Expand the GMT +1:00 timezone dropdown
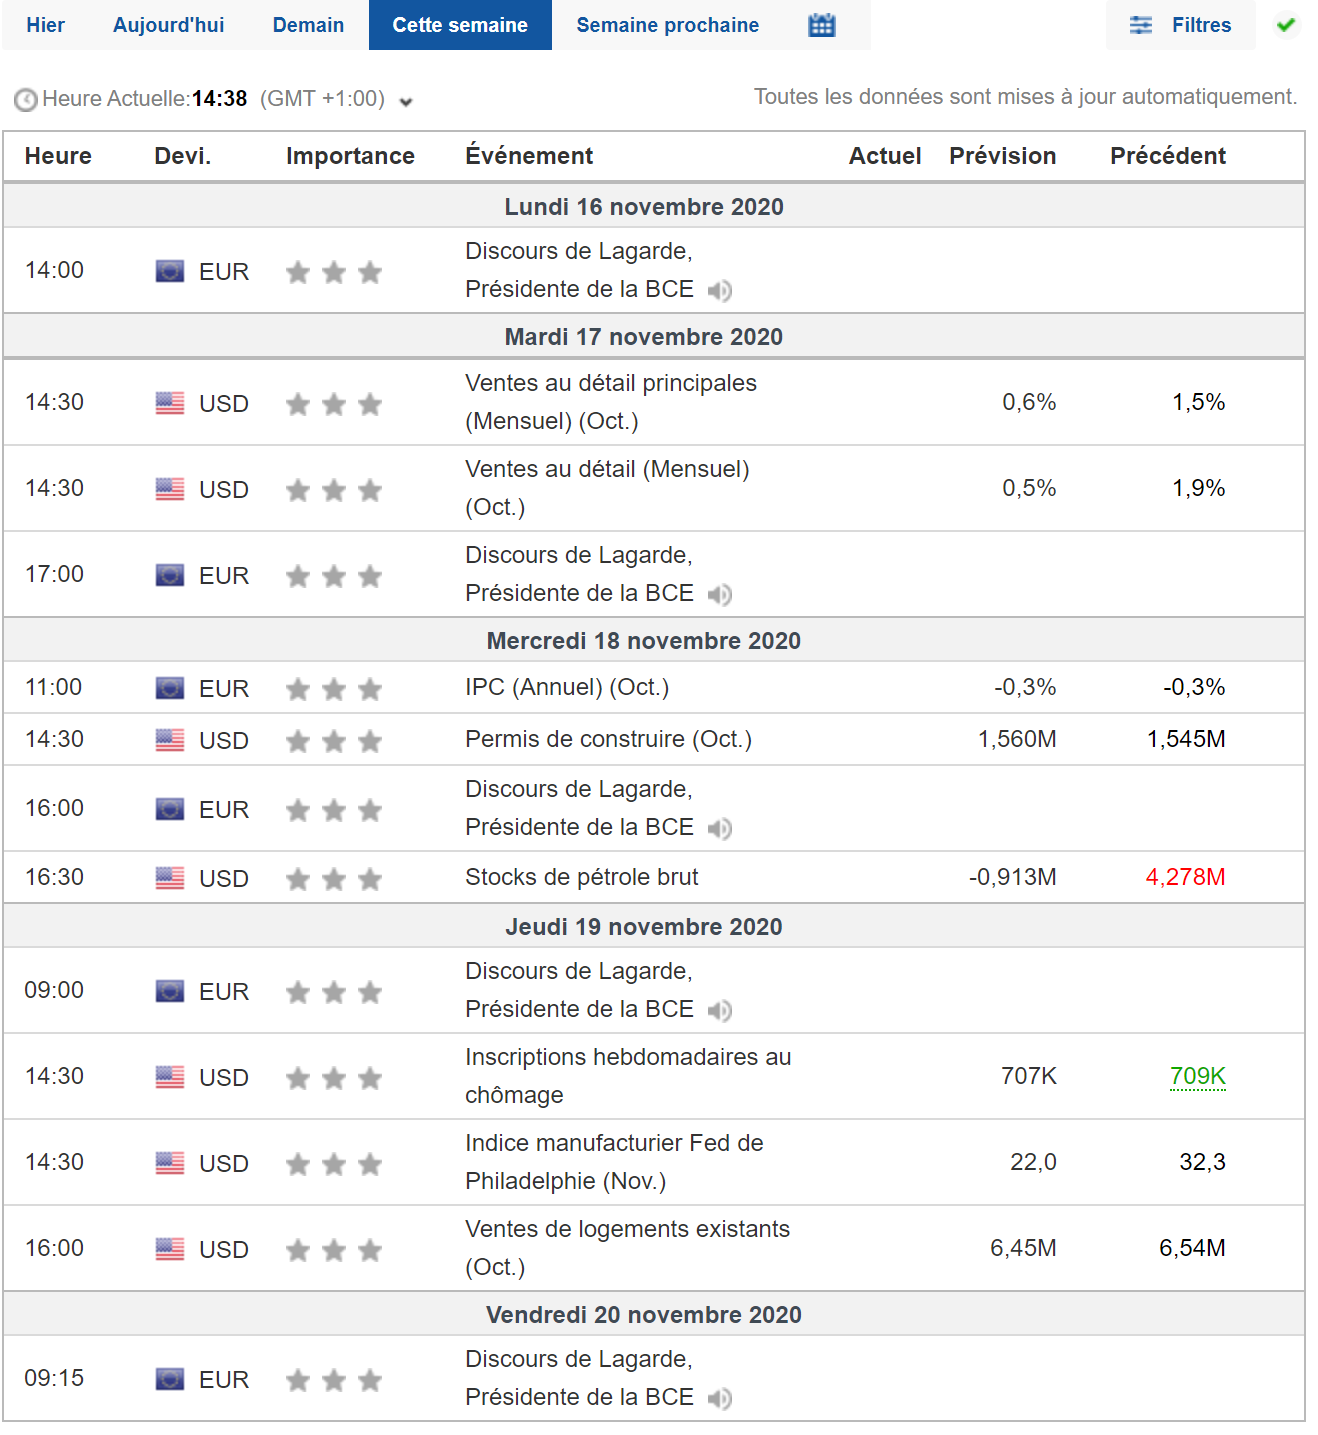Screen dimensions: 1318x1435 [406, 101]
